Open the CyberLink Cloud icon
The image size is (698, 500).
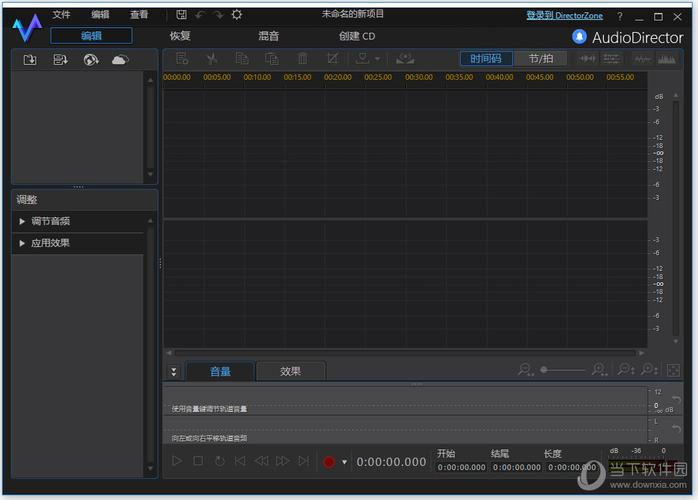click(120, 59)
